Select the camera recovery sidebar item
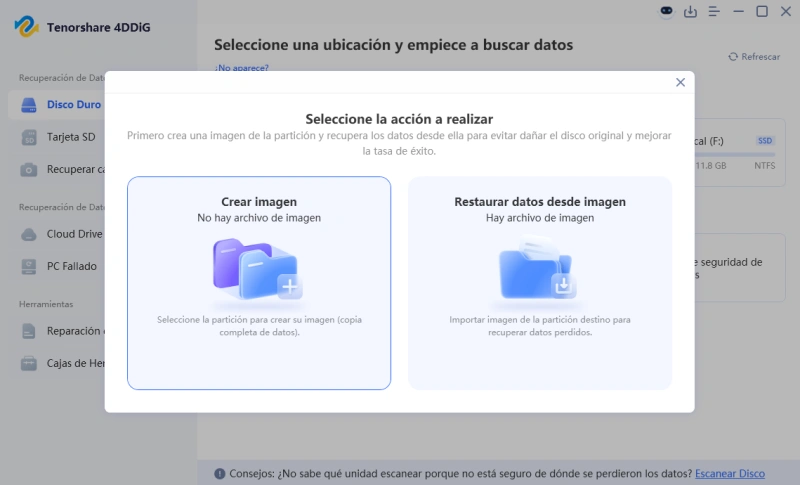The height and width of the screenshot is (485, 800). [57, 169]
